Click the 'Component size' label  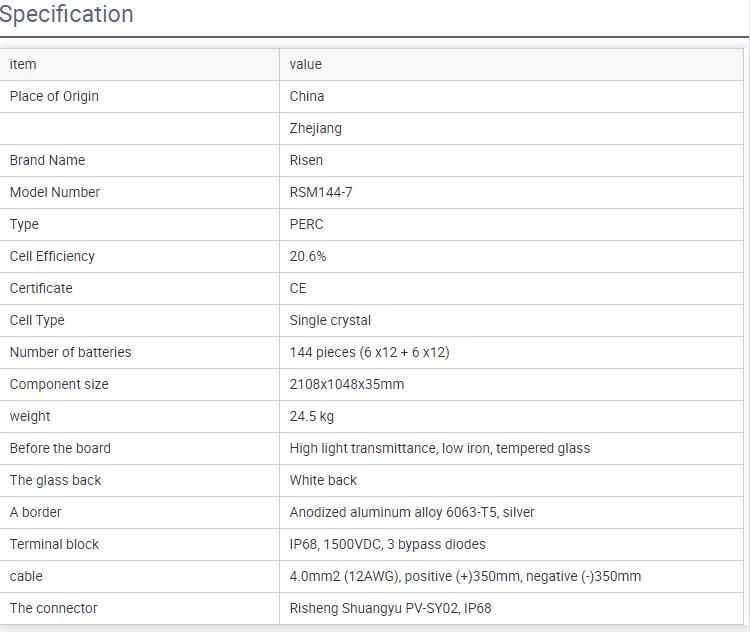tap(59, 385)
